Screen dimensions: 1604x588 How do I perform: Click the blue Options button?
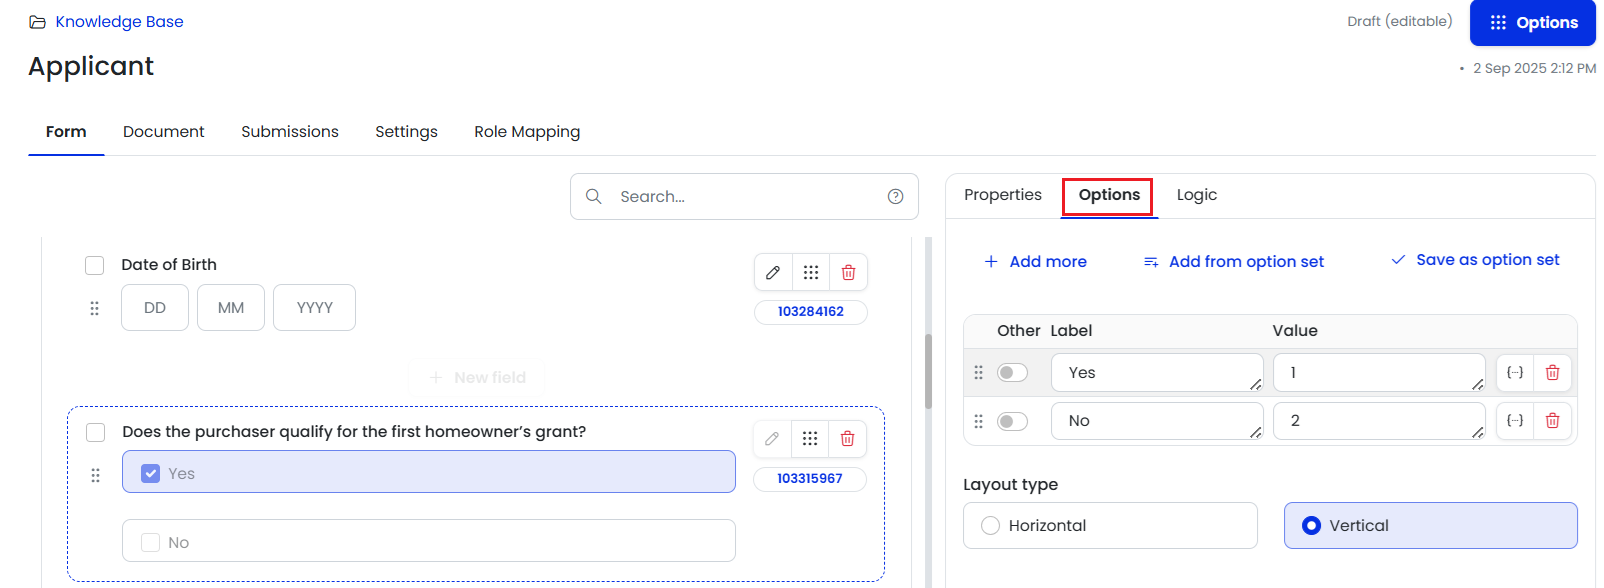click(1533, 22)
